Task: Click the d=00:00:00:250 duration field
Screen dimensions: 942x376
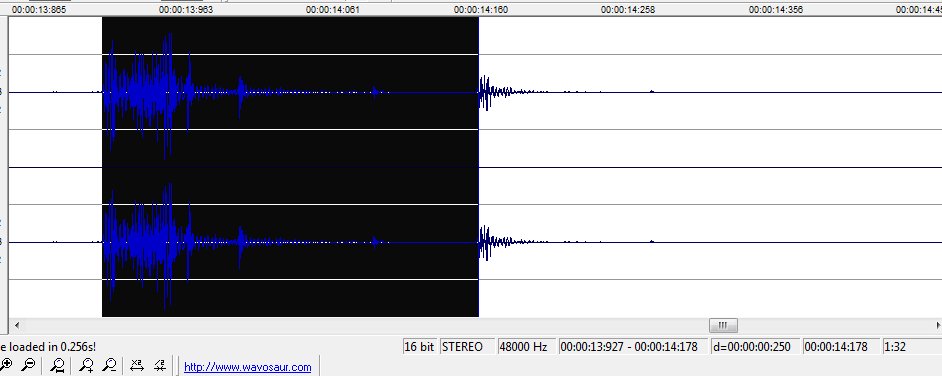Action: tap(755, 347)
